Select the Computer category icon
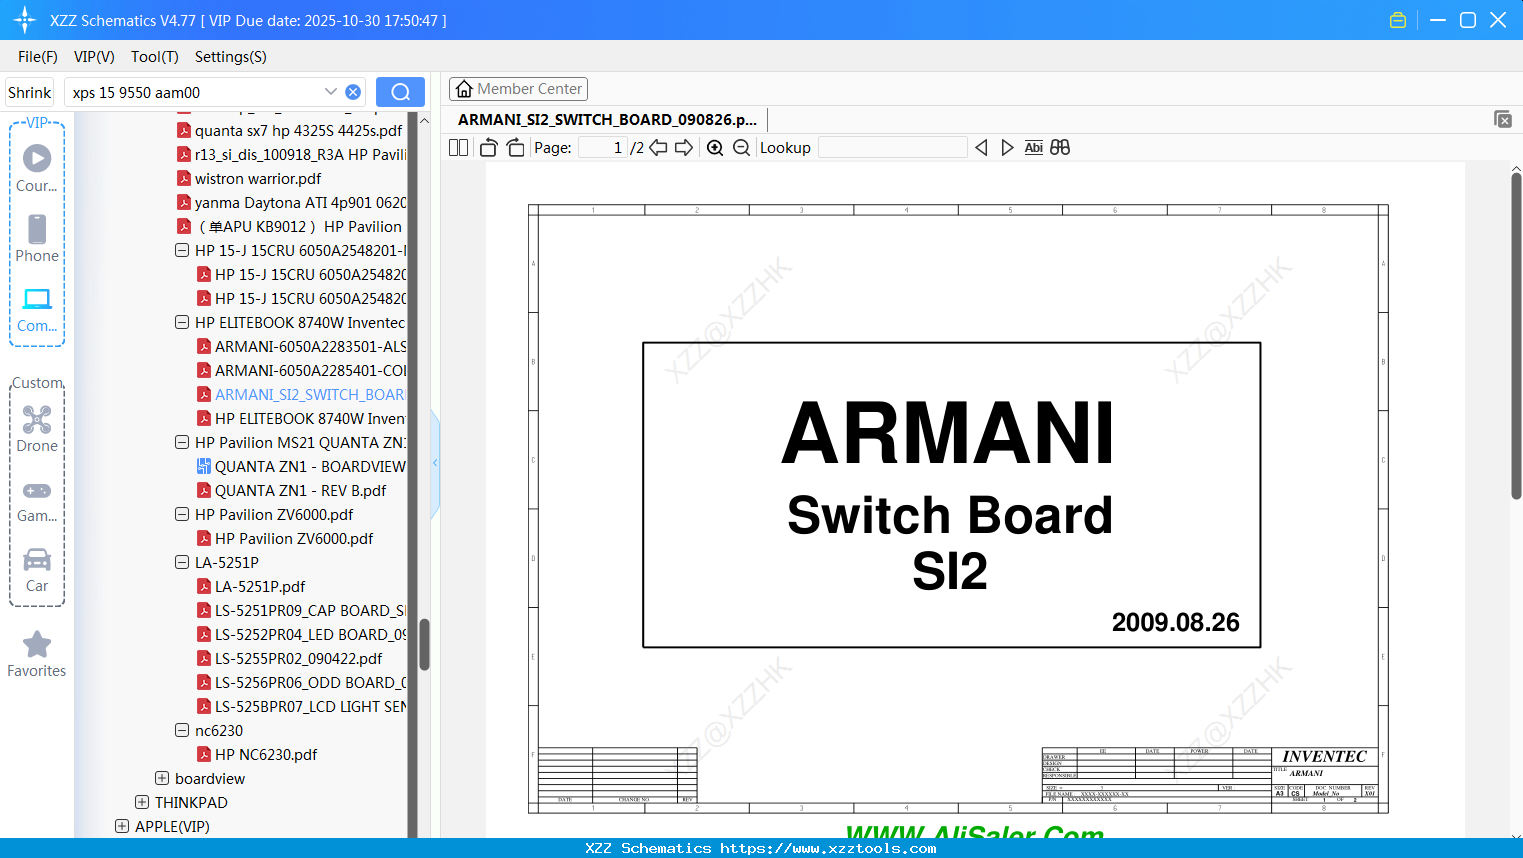1523x858 pixels. [x=37, y=310]
